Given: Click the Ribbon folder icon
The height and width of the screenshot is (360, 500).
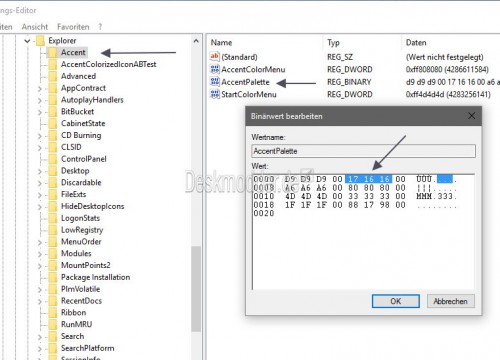Looking at the screenshot, I should coord(52,313).
